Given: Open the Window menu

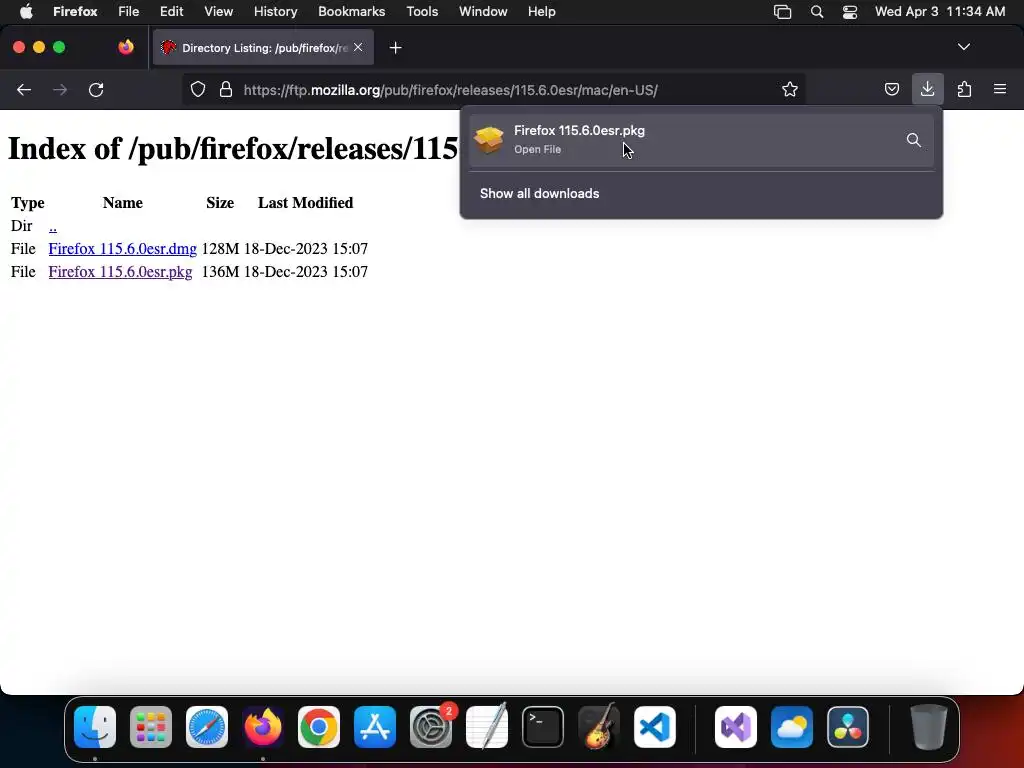Looking at the screenshot, I should (483, 11).
